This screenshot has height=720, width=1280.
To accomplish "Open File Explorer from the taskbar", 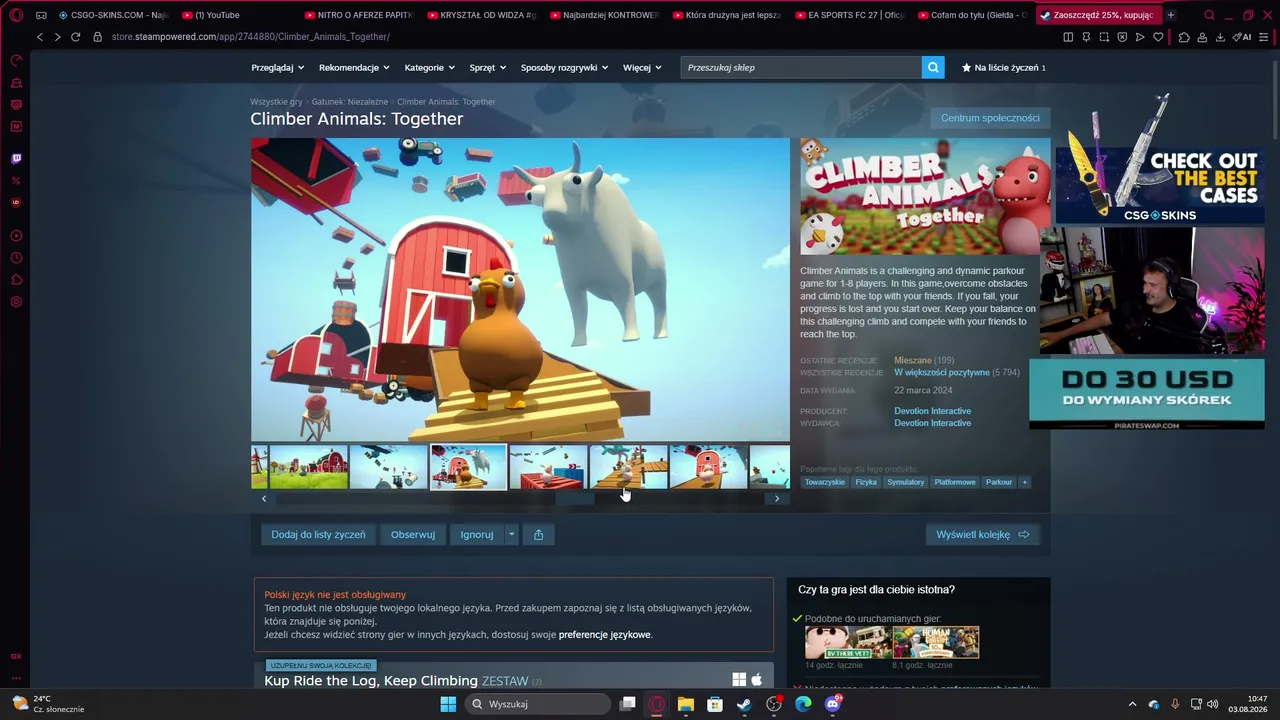I will click(x=685, y=704).
